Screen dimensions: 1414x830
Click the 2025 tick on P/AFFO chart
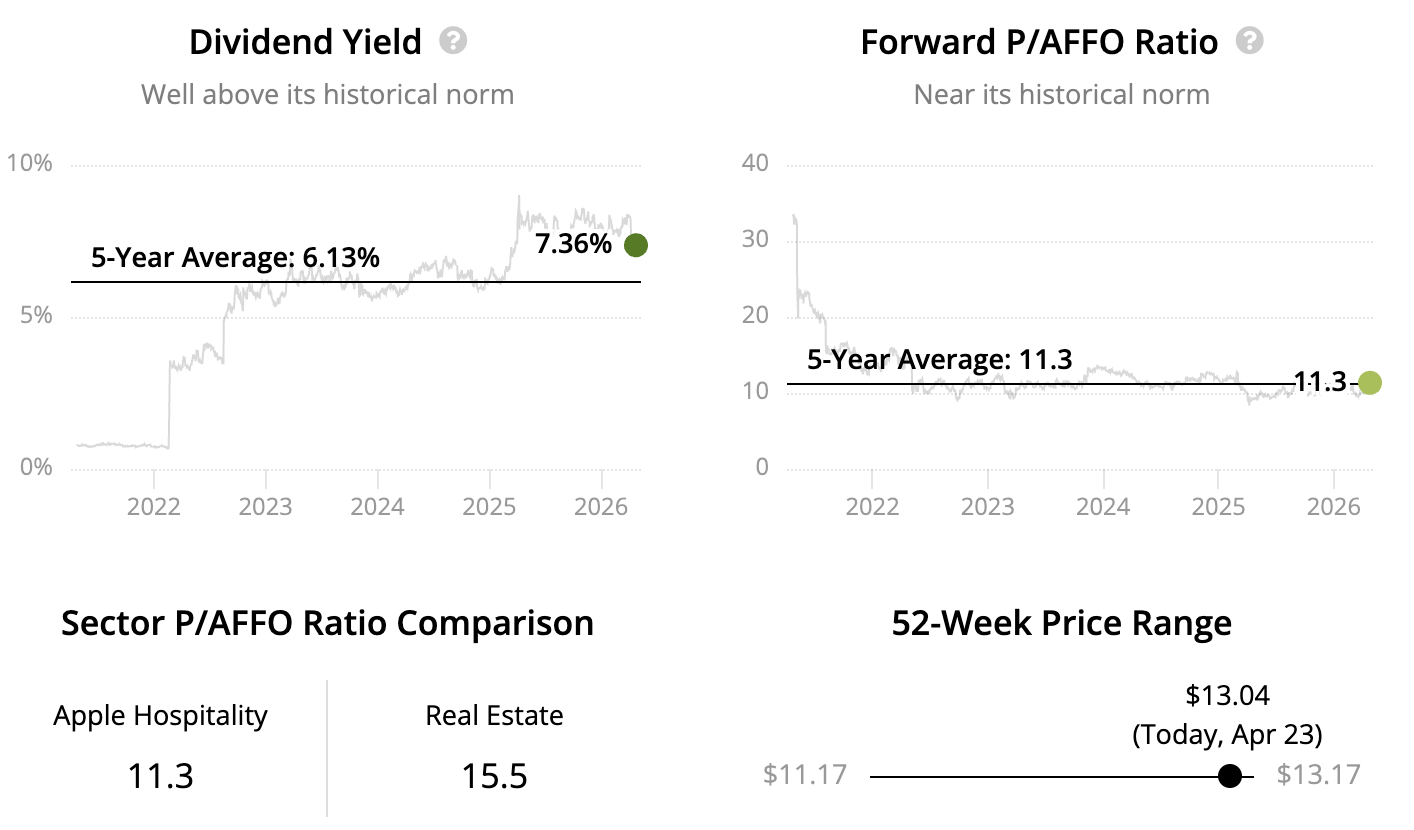(1218, 506)
